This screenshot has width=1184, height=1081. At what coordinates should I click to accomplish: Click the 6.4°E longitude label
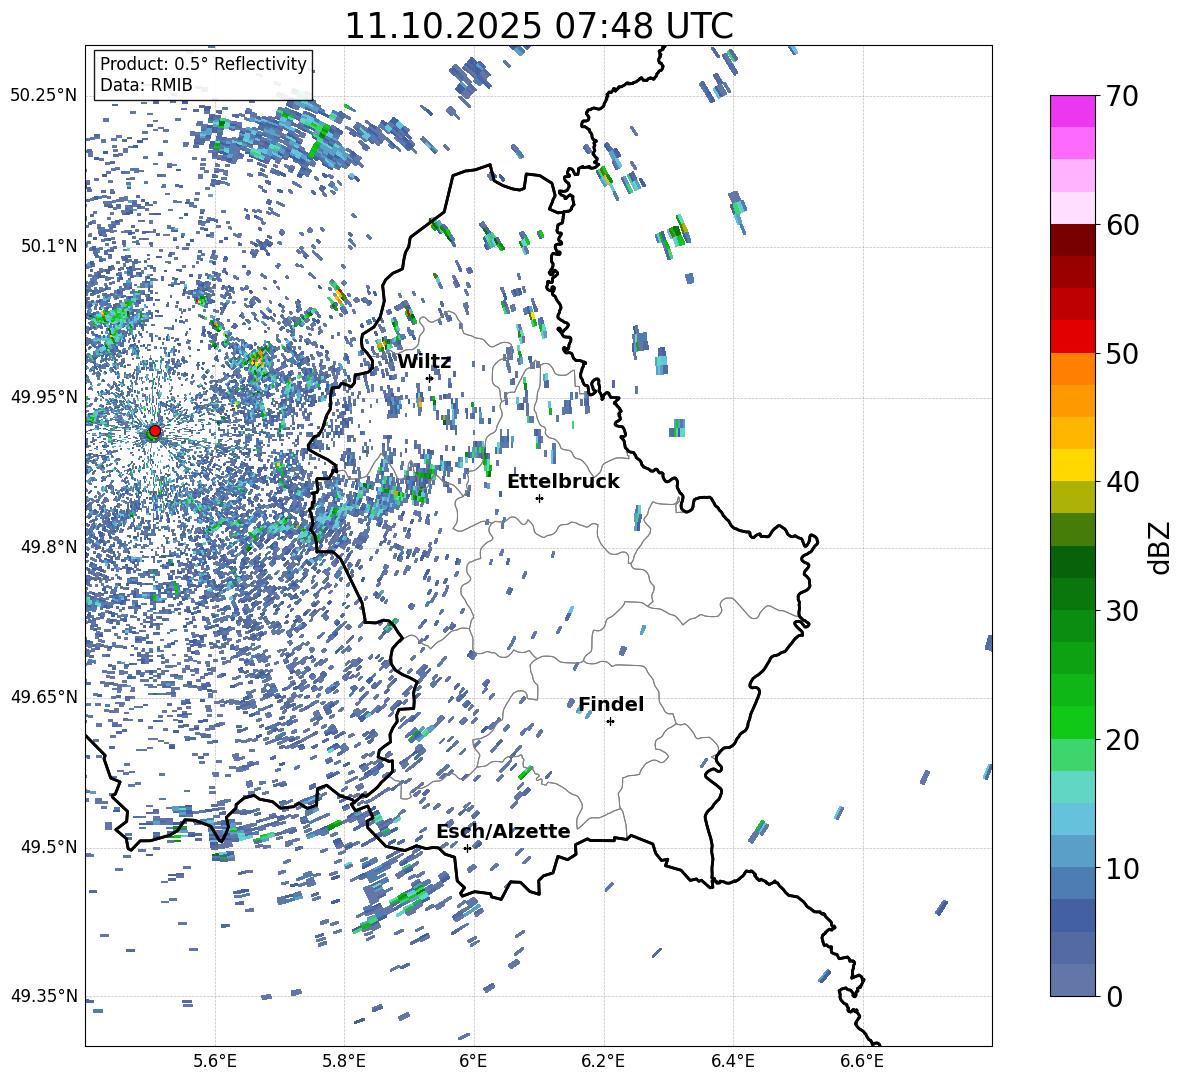pos(732,1062)
